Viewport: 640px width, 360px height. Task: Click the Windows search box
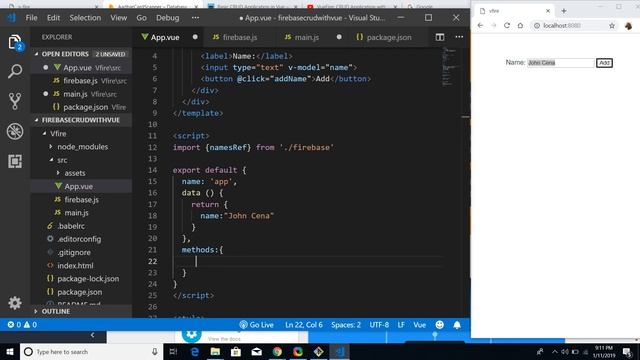pyautogui.click(x=91, y=352)
